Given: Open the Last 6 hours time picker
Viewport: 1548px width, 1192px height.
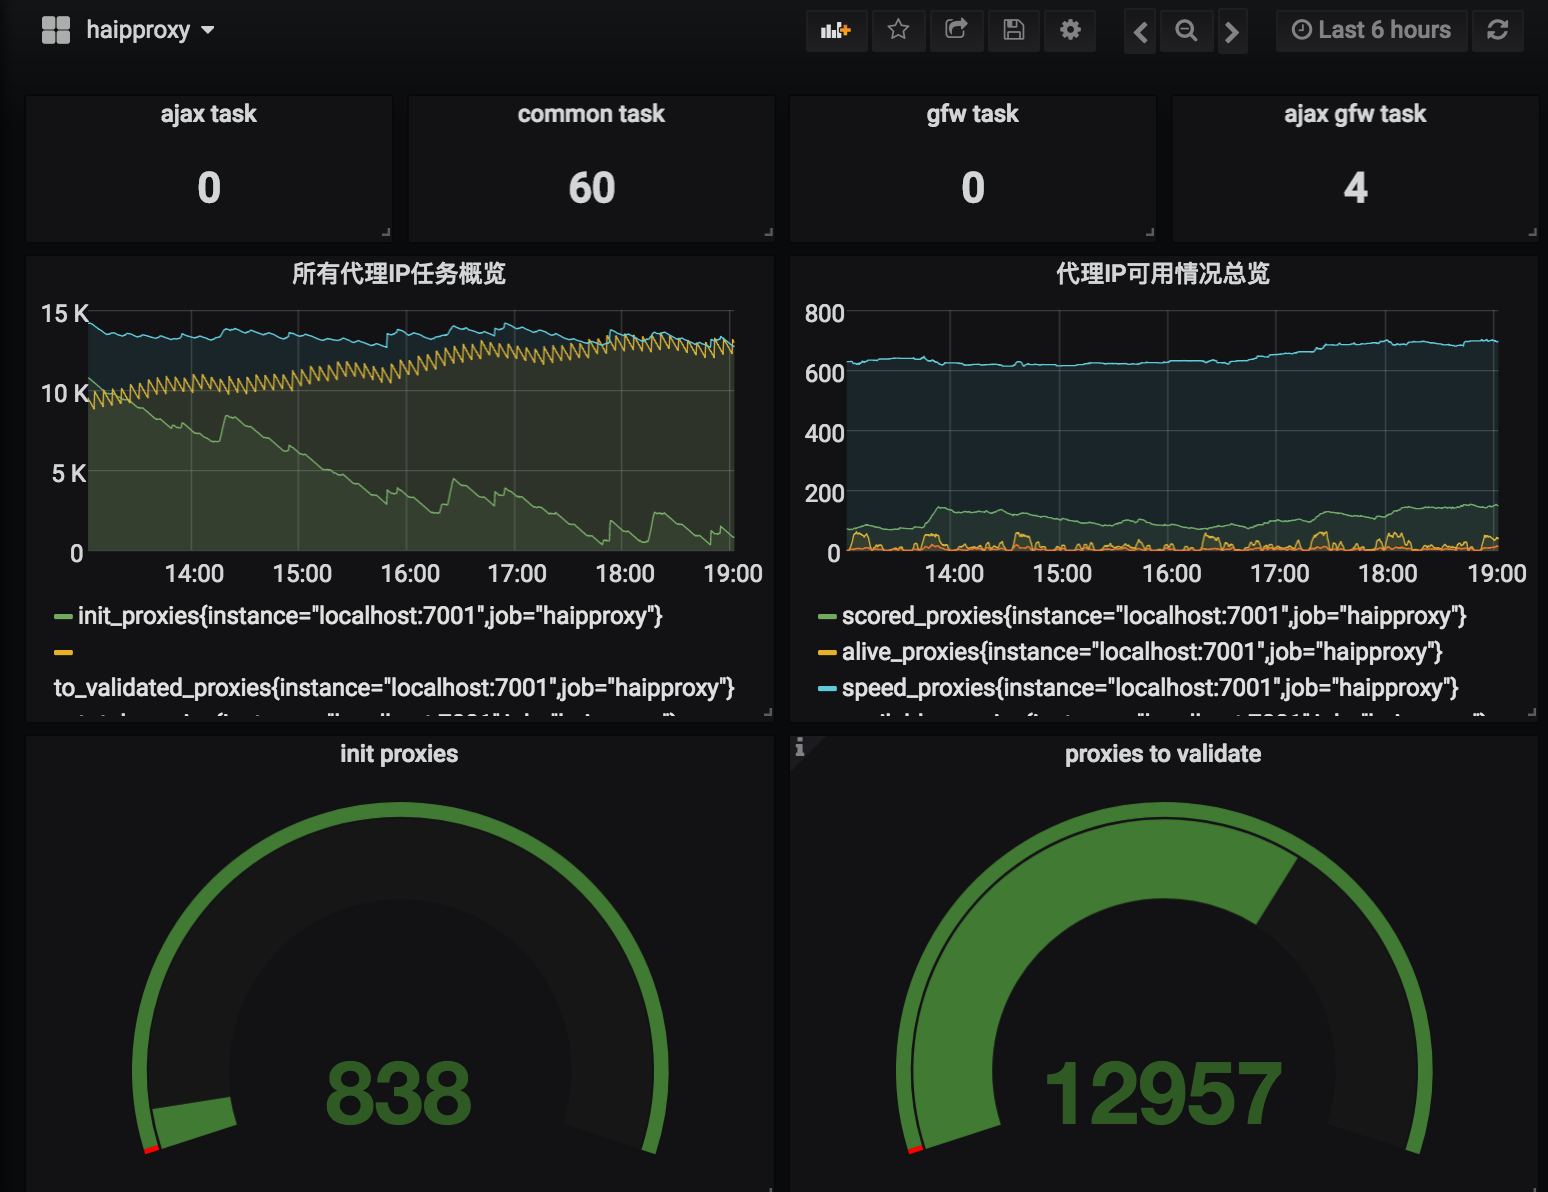Looking at the screenshot, I should click(x=1371, y=30).
